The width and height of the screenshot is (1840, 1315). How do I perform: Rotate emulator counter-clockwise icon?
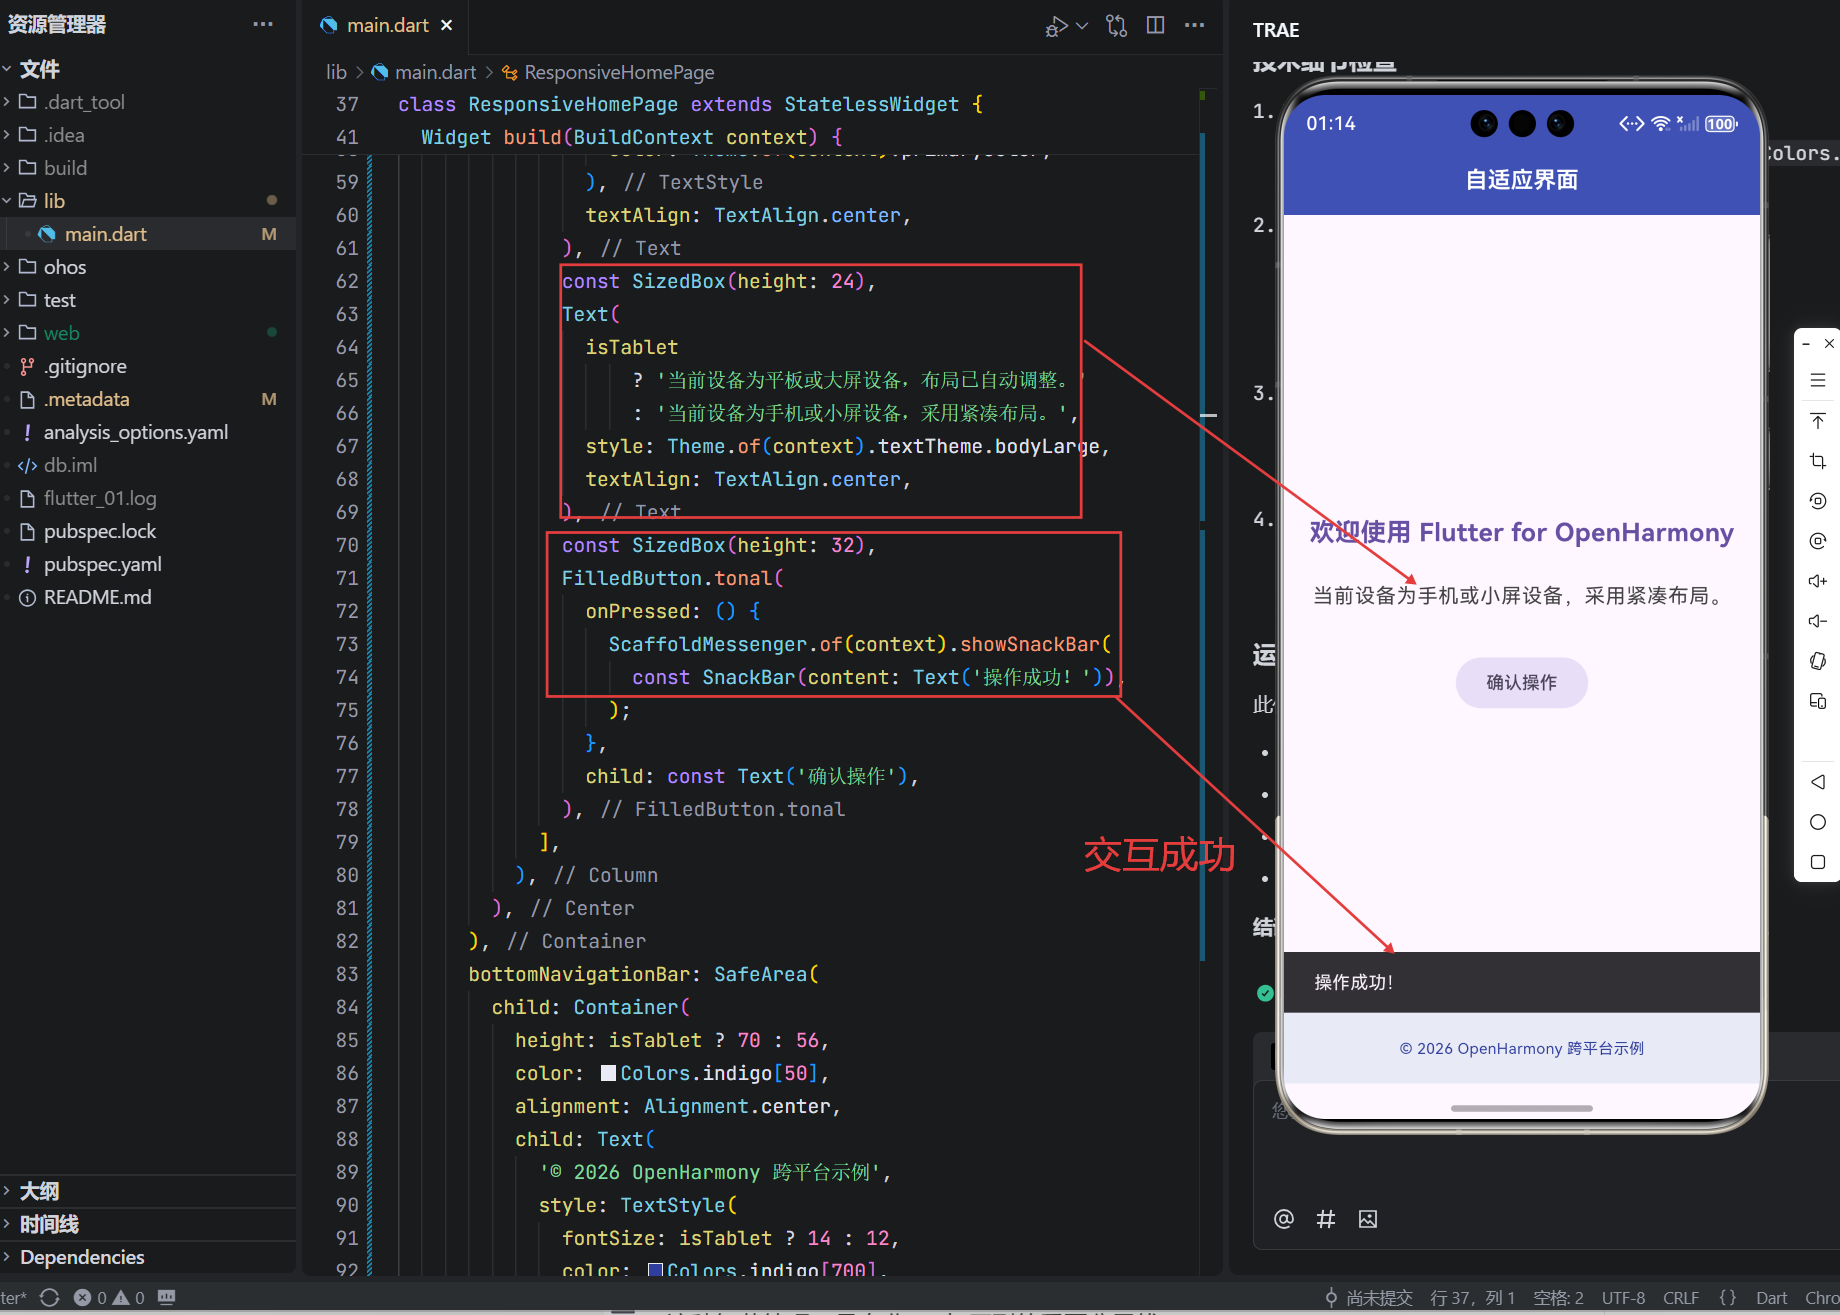[1818, 501]
